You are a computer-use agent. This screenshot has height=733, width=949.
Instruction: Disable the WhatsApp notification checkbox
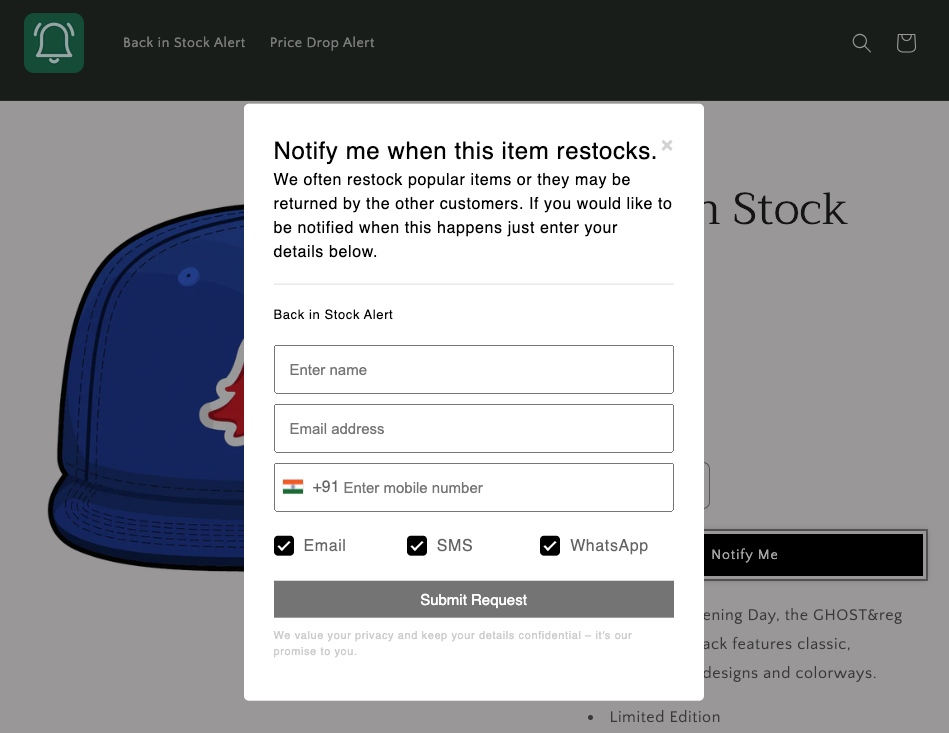[550, 546]
